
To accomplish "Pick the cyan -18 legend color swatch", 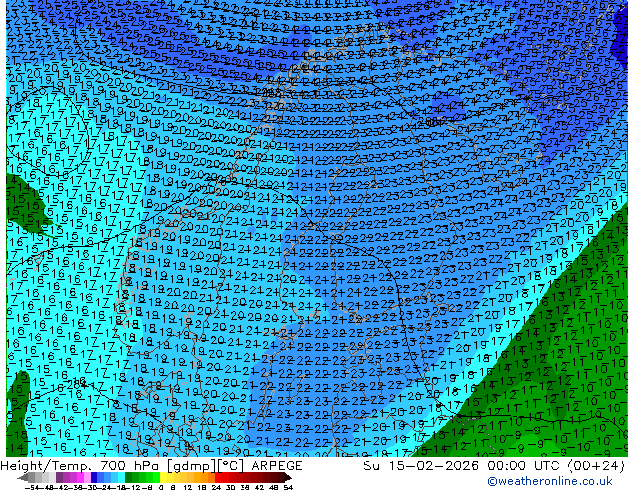I will [121, 478].
